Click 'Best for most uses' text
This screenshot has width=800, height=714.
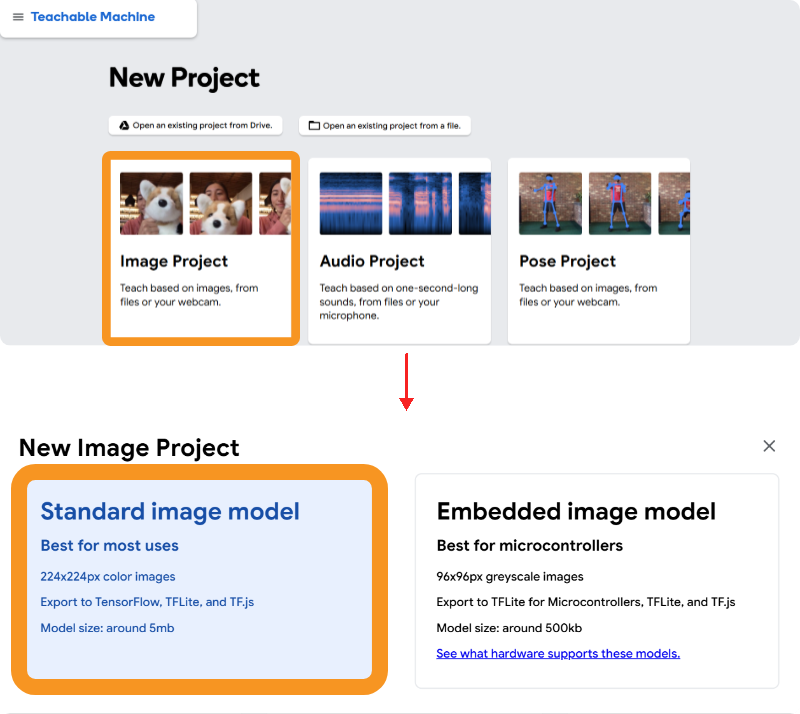point(110,546)
